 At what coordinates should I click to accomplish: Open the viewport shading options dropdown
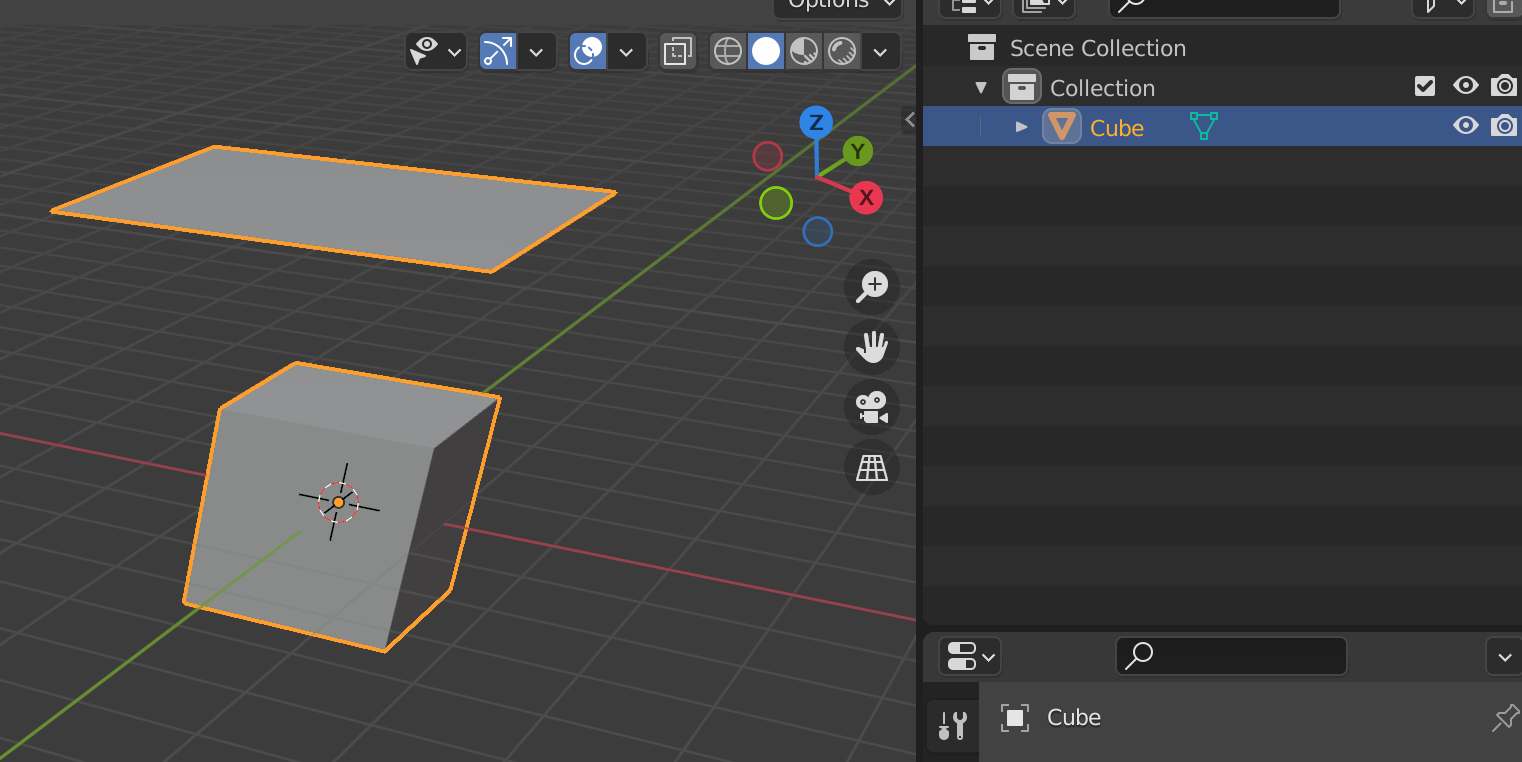[880, 51]
